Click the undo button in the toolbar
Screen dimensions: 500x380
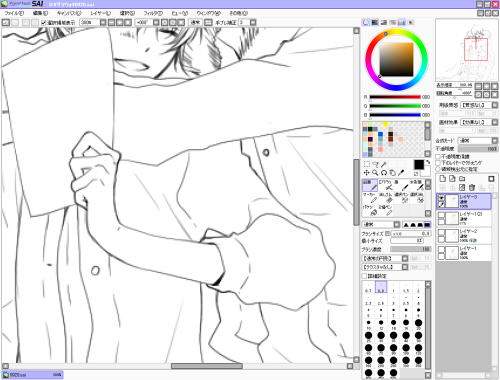6,23
